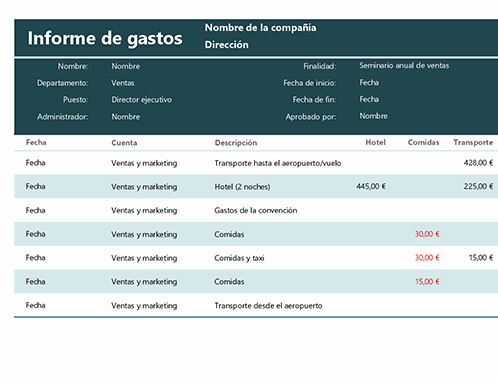
Task: Click the 'Transporte' column header
Action: (x=473, y=142)
